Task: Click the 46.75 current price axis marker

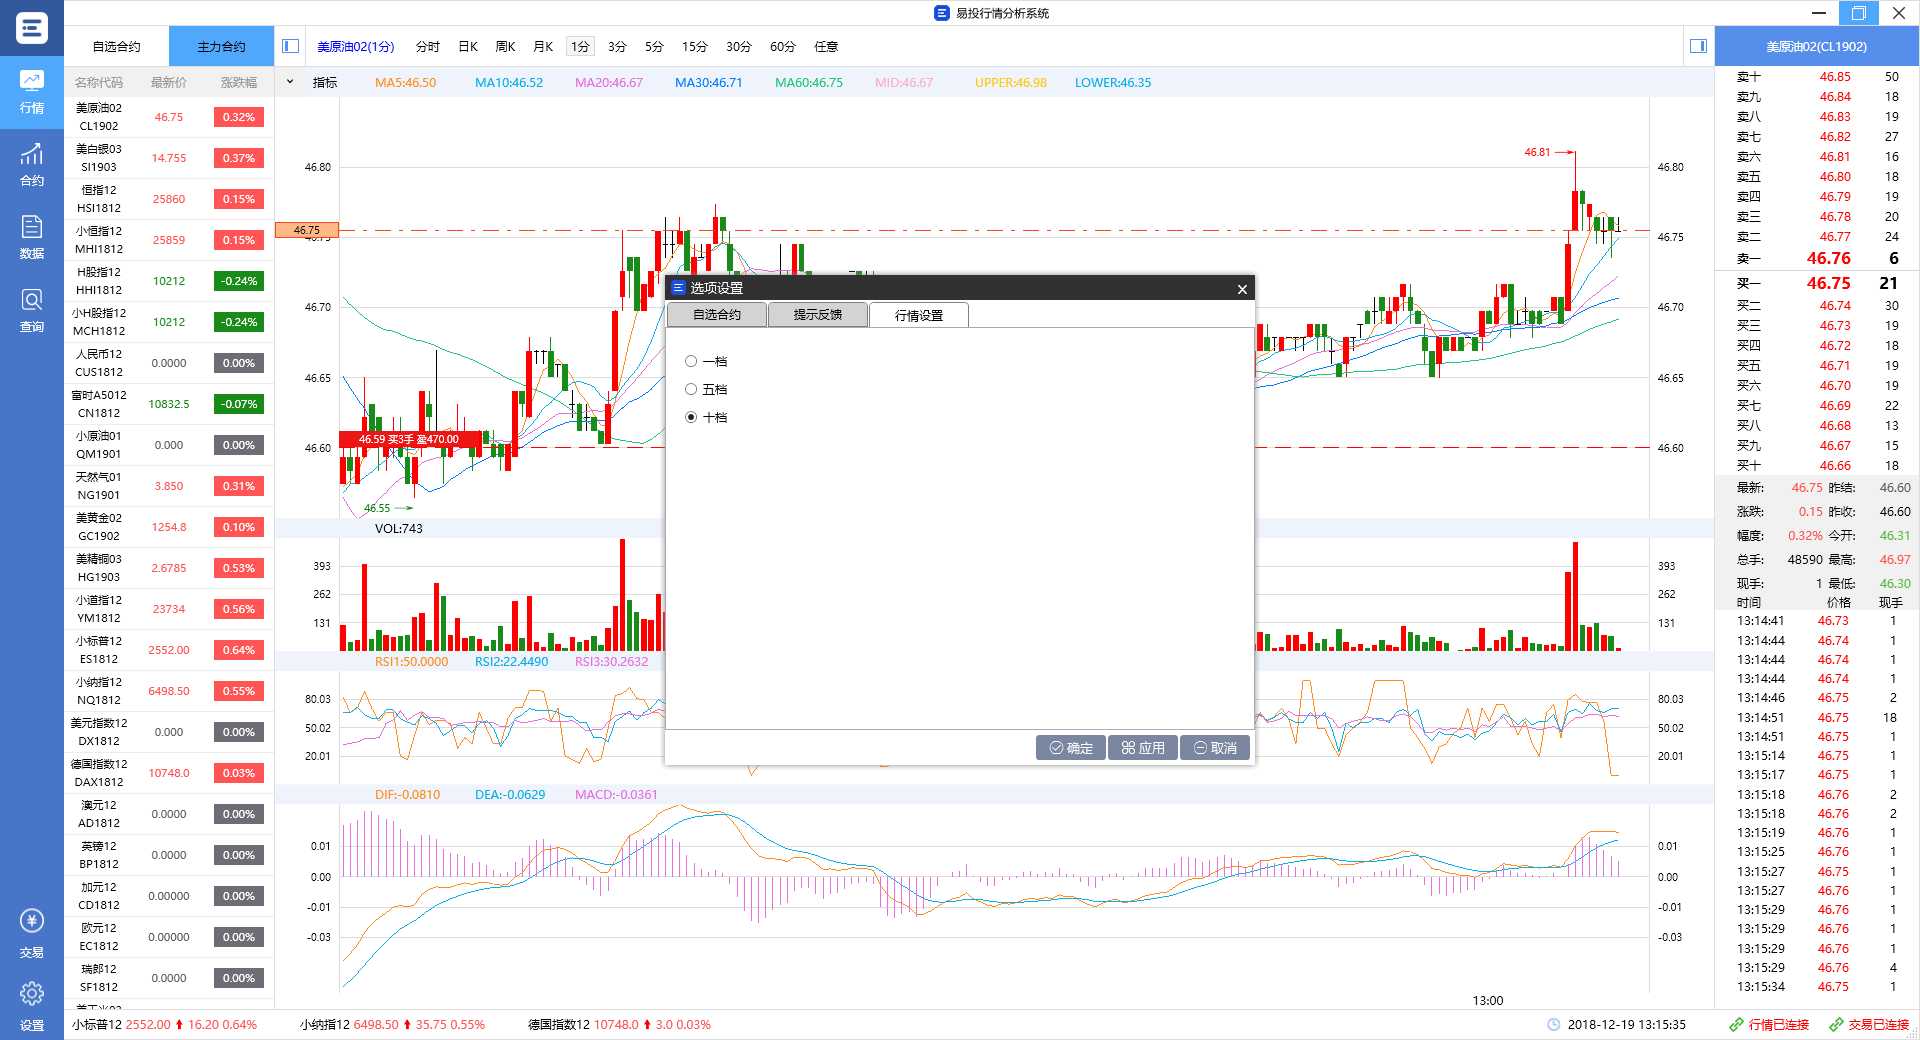Action: click(307, 230)
